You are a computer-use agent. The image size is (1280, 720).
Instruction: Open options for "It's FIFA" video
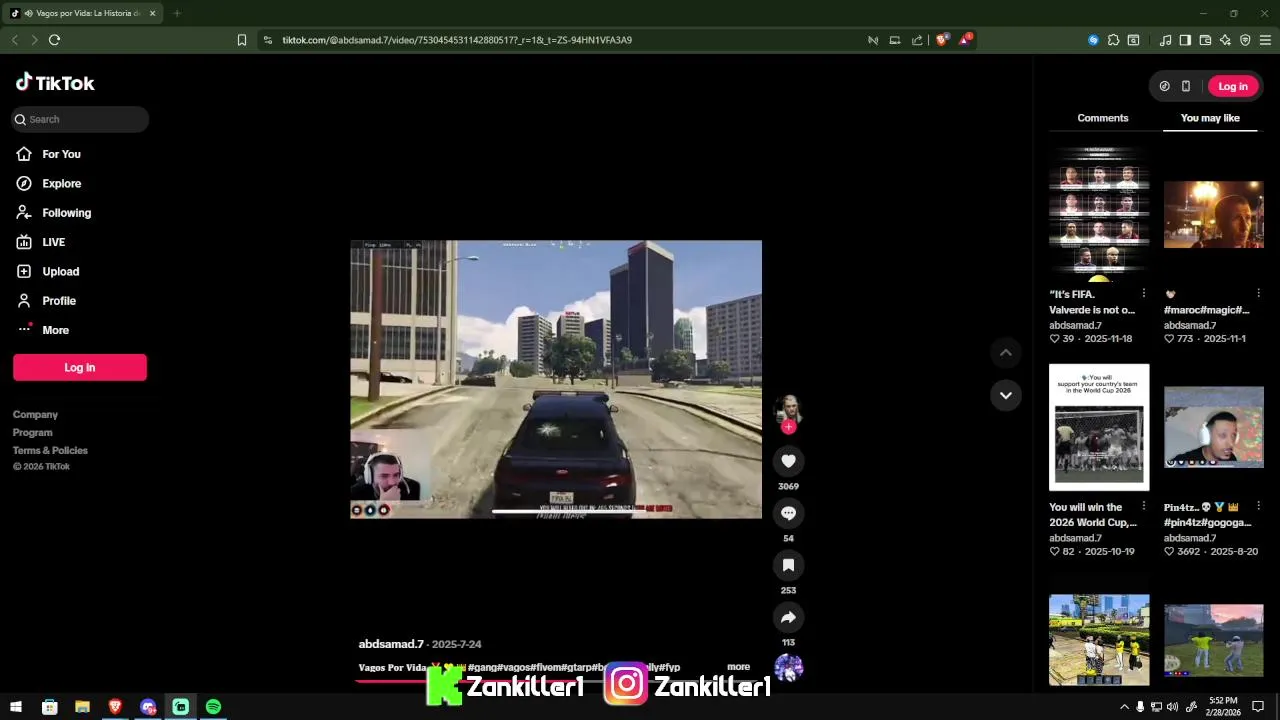tap(1144, 294)
